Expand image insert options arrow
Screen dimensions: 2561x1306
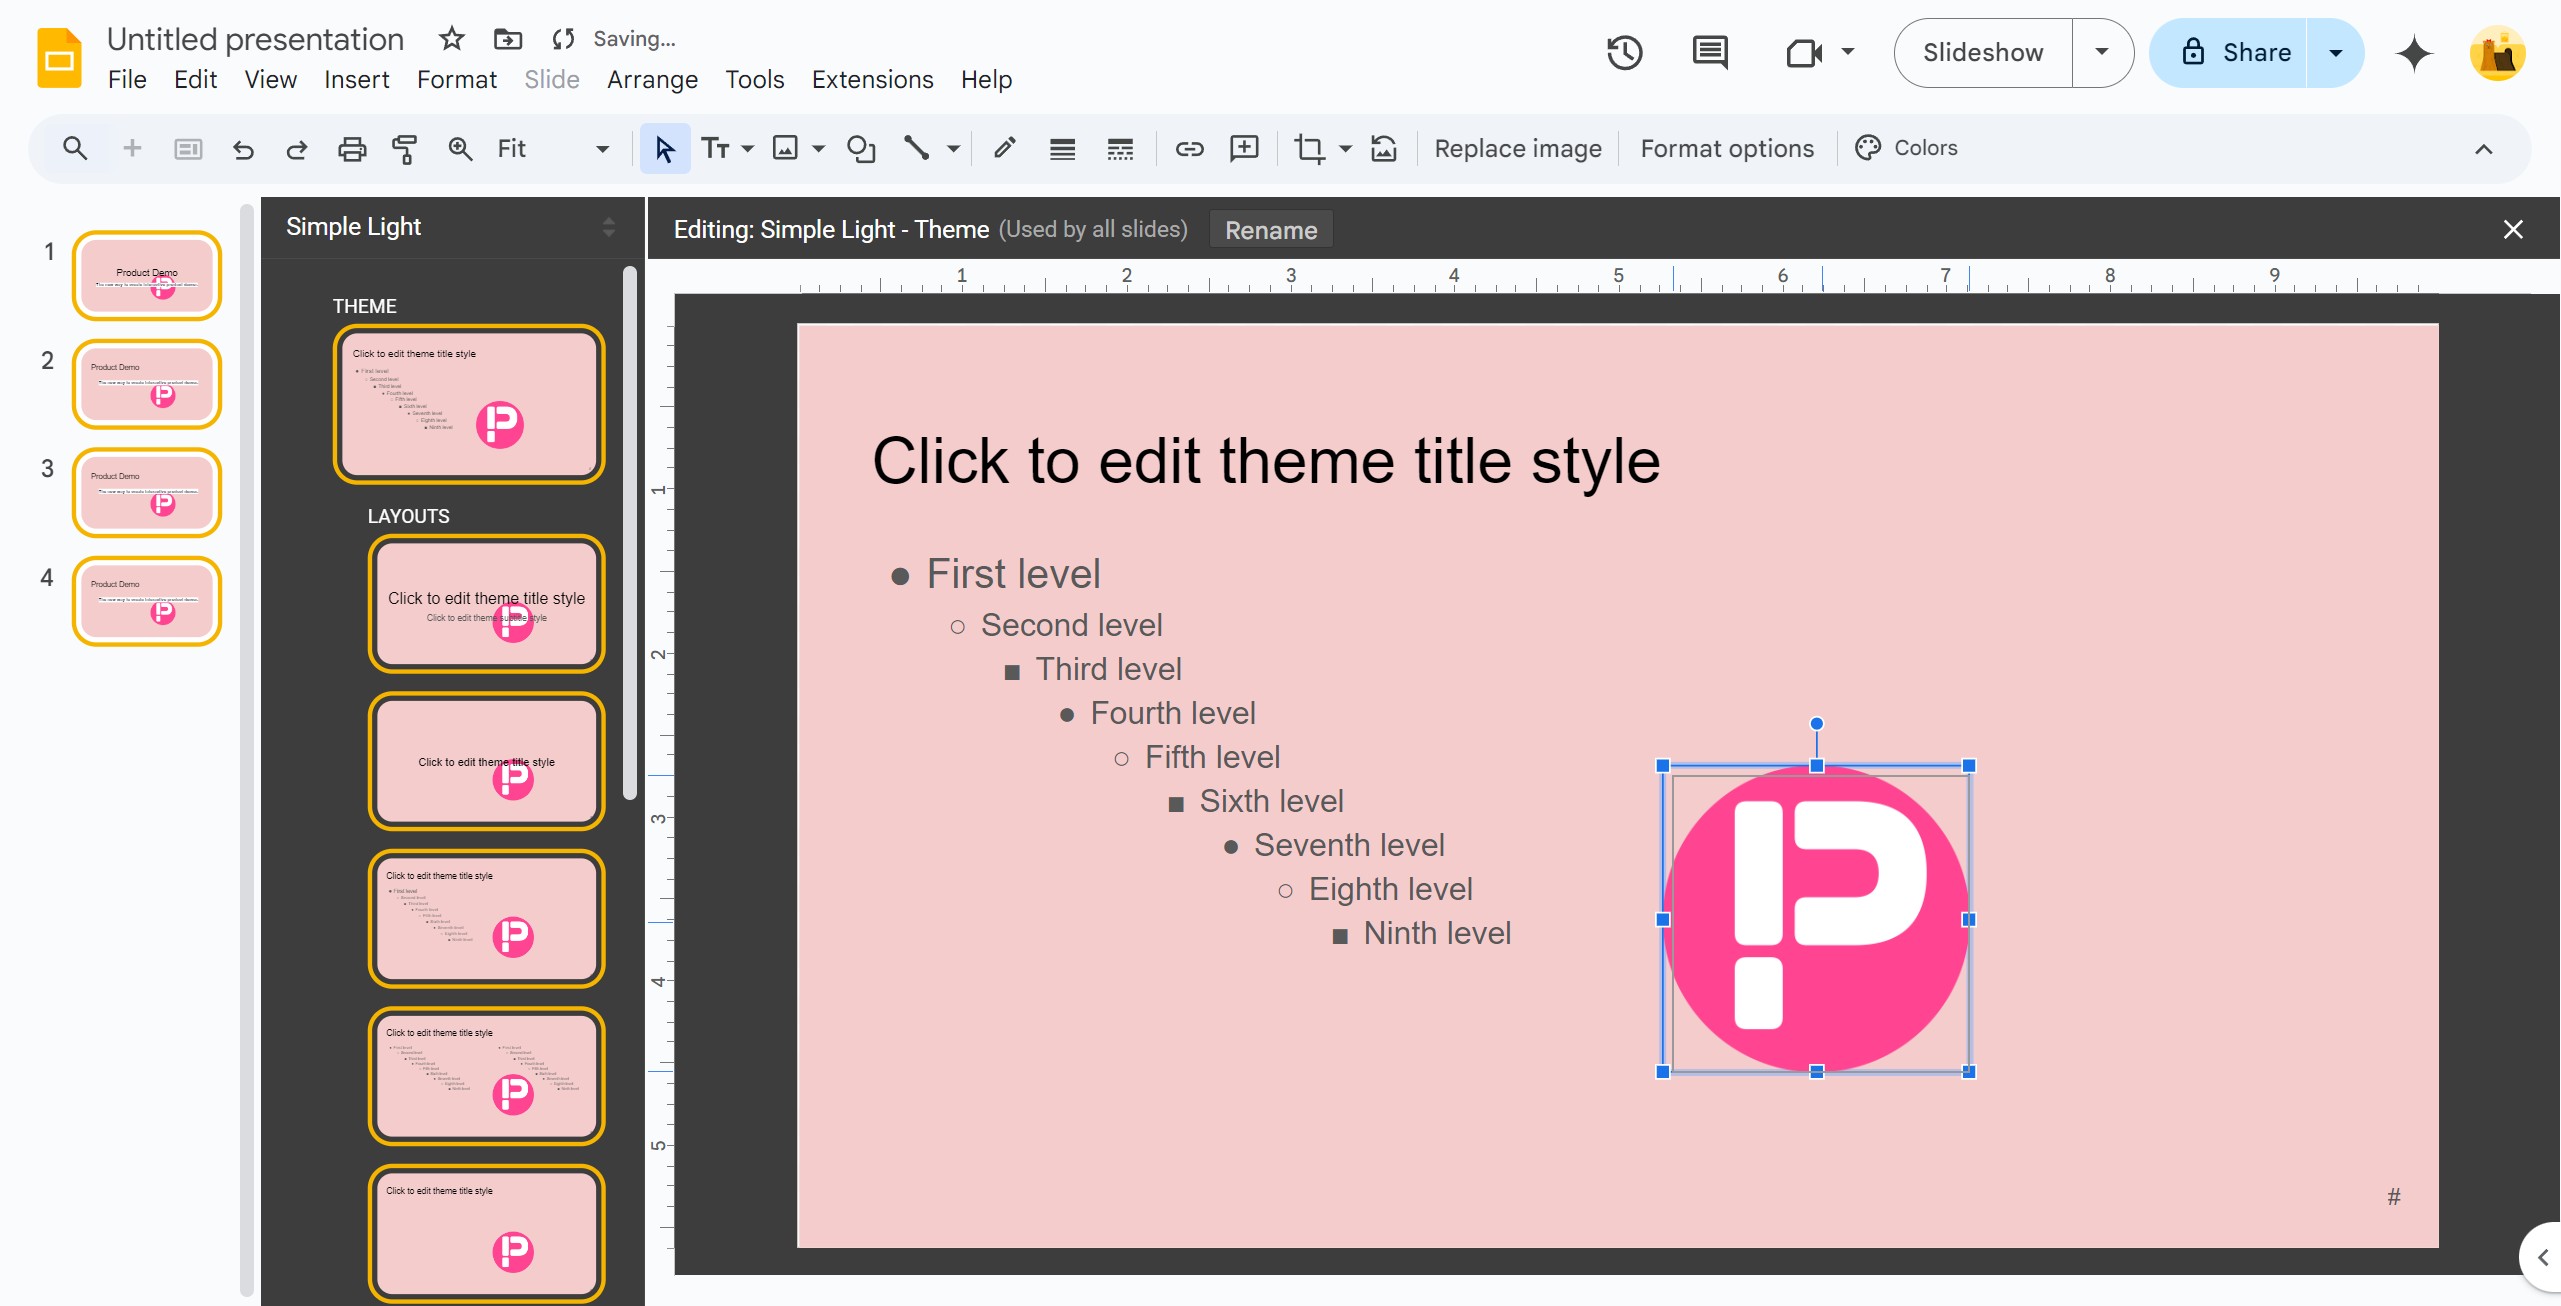pos(818,148)
